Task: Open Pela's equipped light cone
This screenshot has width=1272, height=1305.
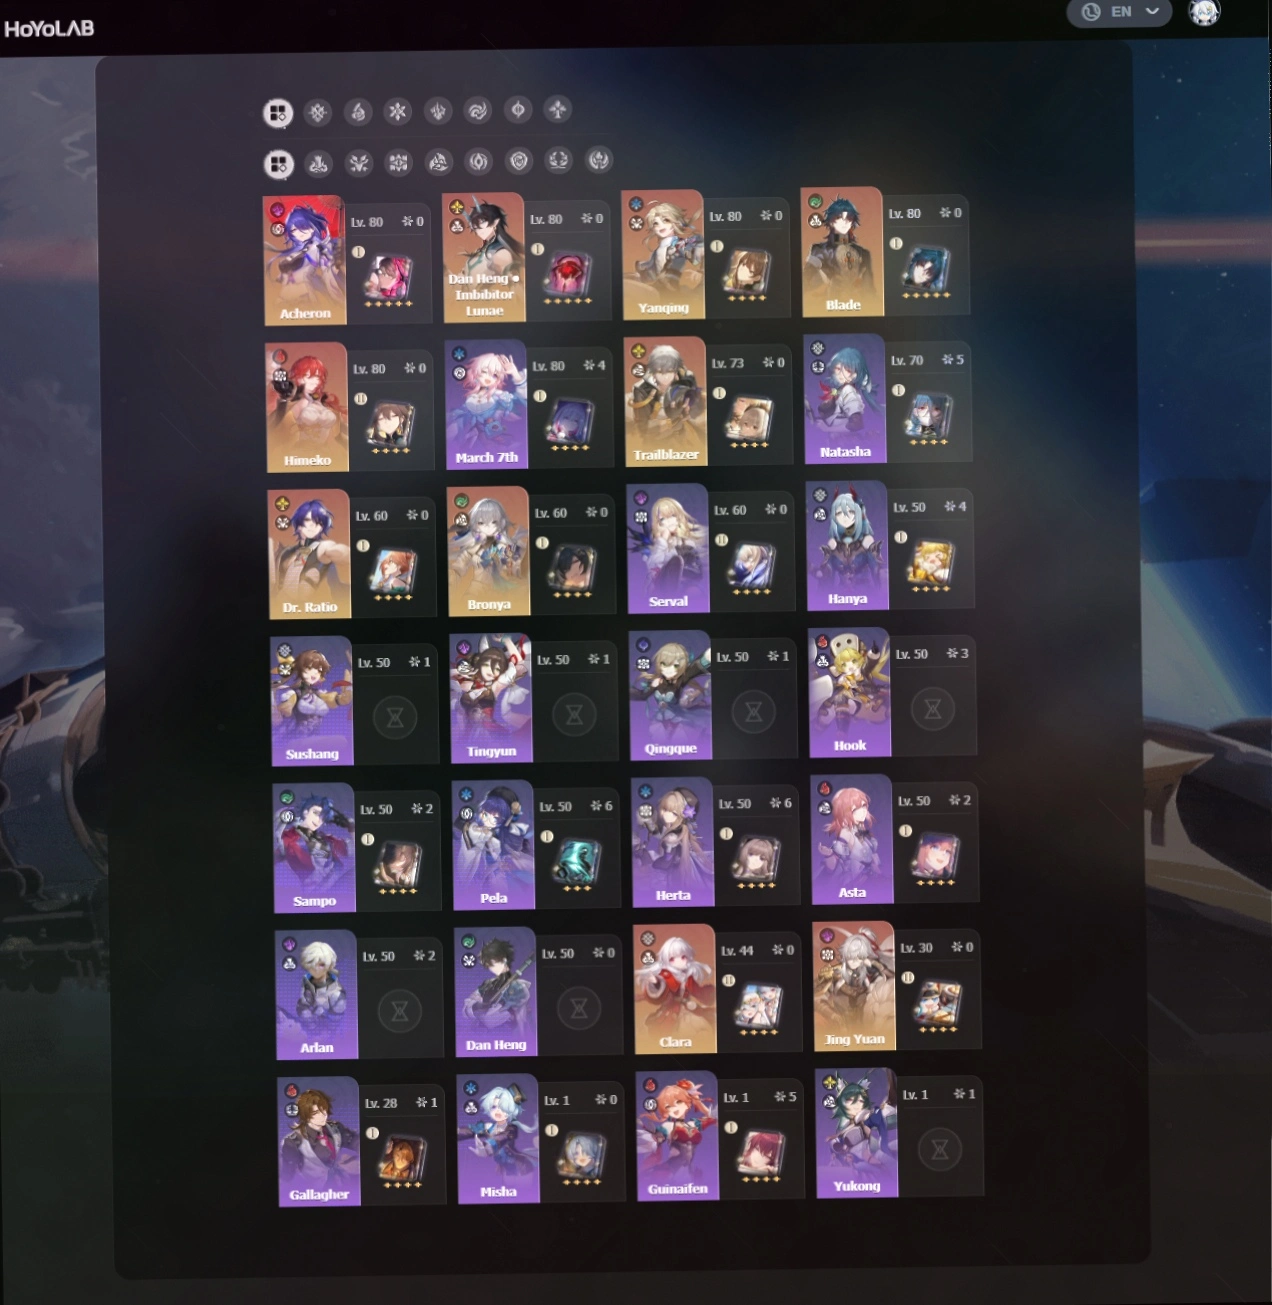Action: tap(577, 861)
